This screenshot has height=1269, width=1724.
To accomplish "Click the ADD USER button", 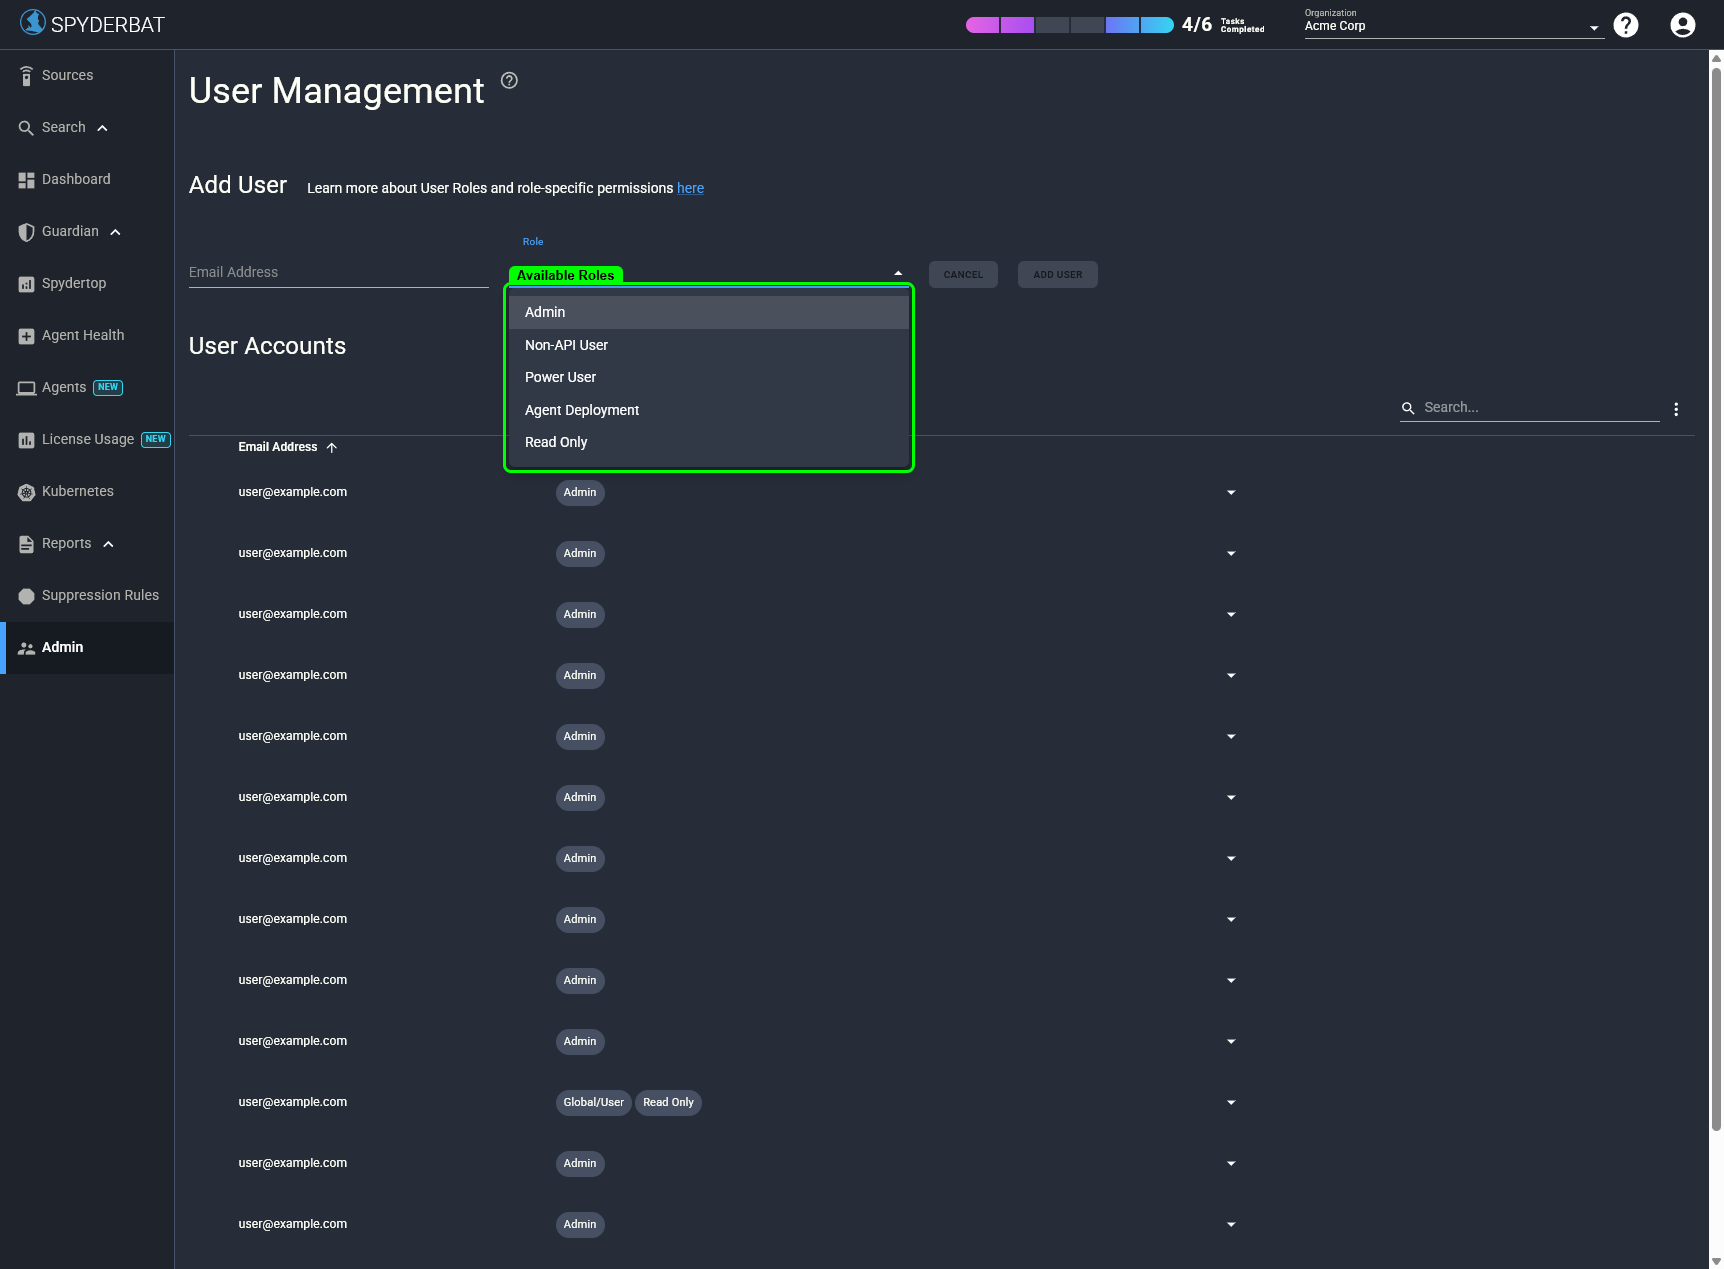I will click(1057, 274).
